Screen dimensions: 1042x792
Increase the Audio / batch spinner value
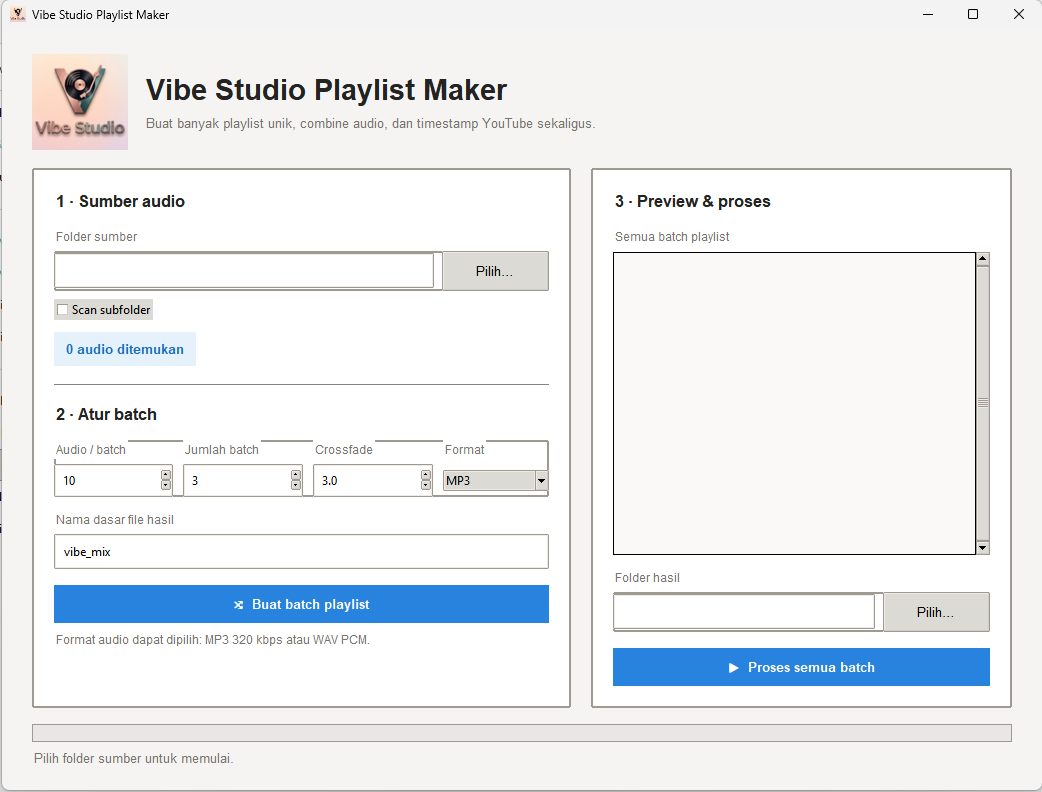(165, 474)
